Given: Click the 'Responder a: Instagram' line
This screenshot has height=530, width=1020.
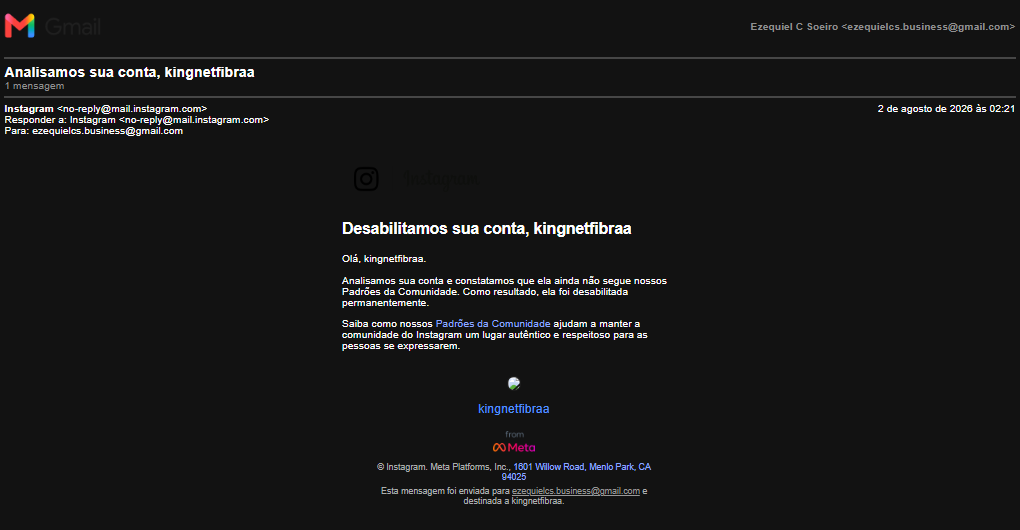Looking at the screenshot, I should point(137,120).
